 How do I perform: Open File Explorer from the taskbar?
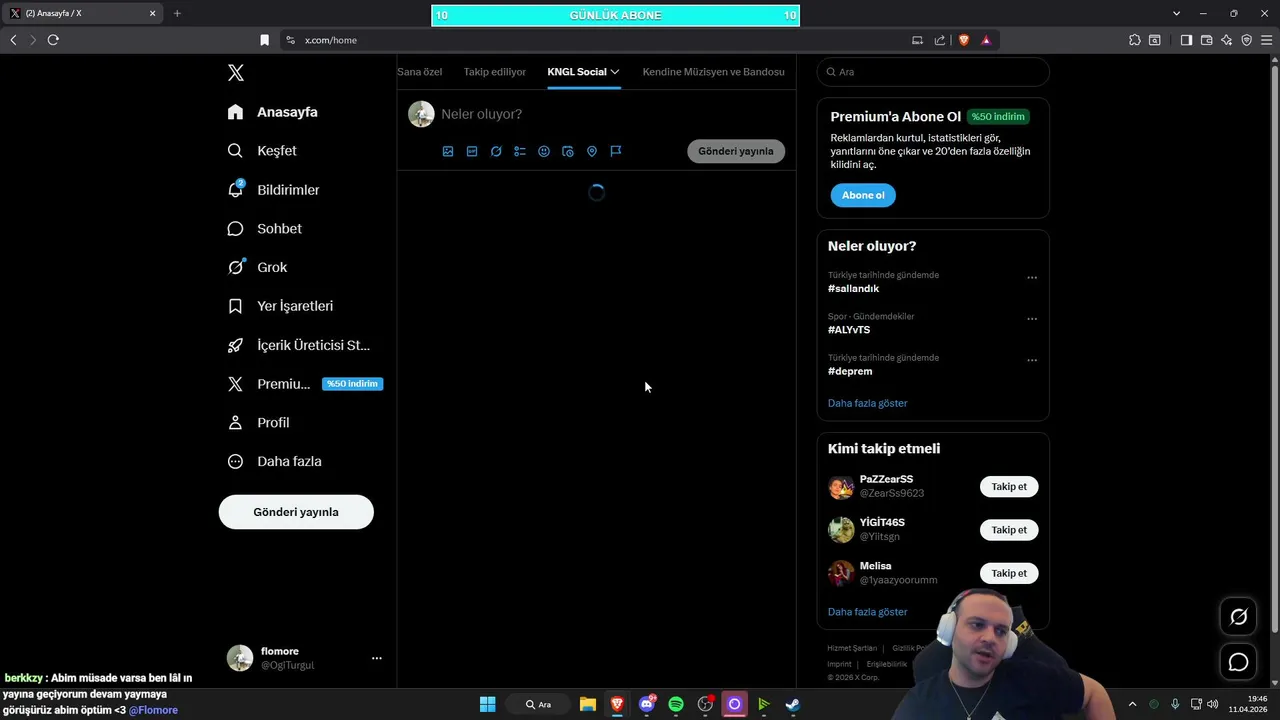click(x=588, y=704)
